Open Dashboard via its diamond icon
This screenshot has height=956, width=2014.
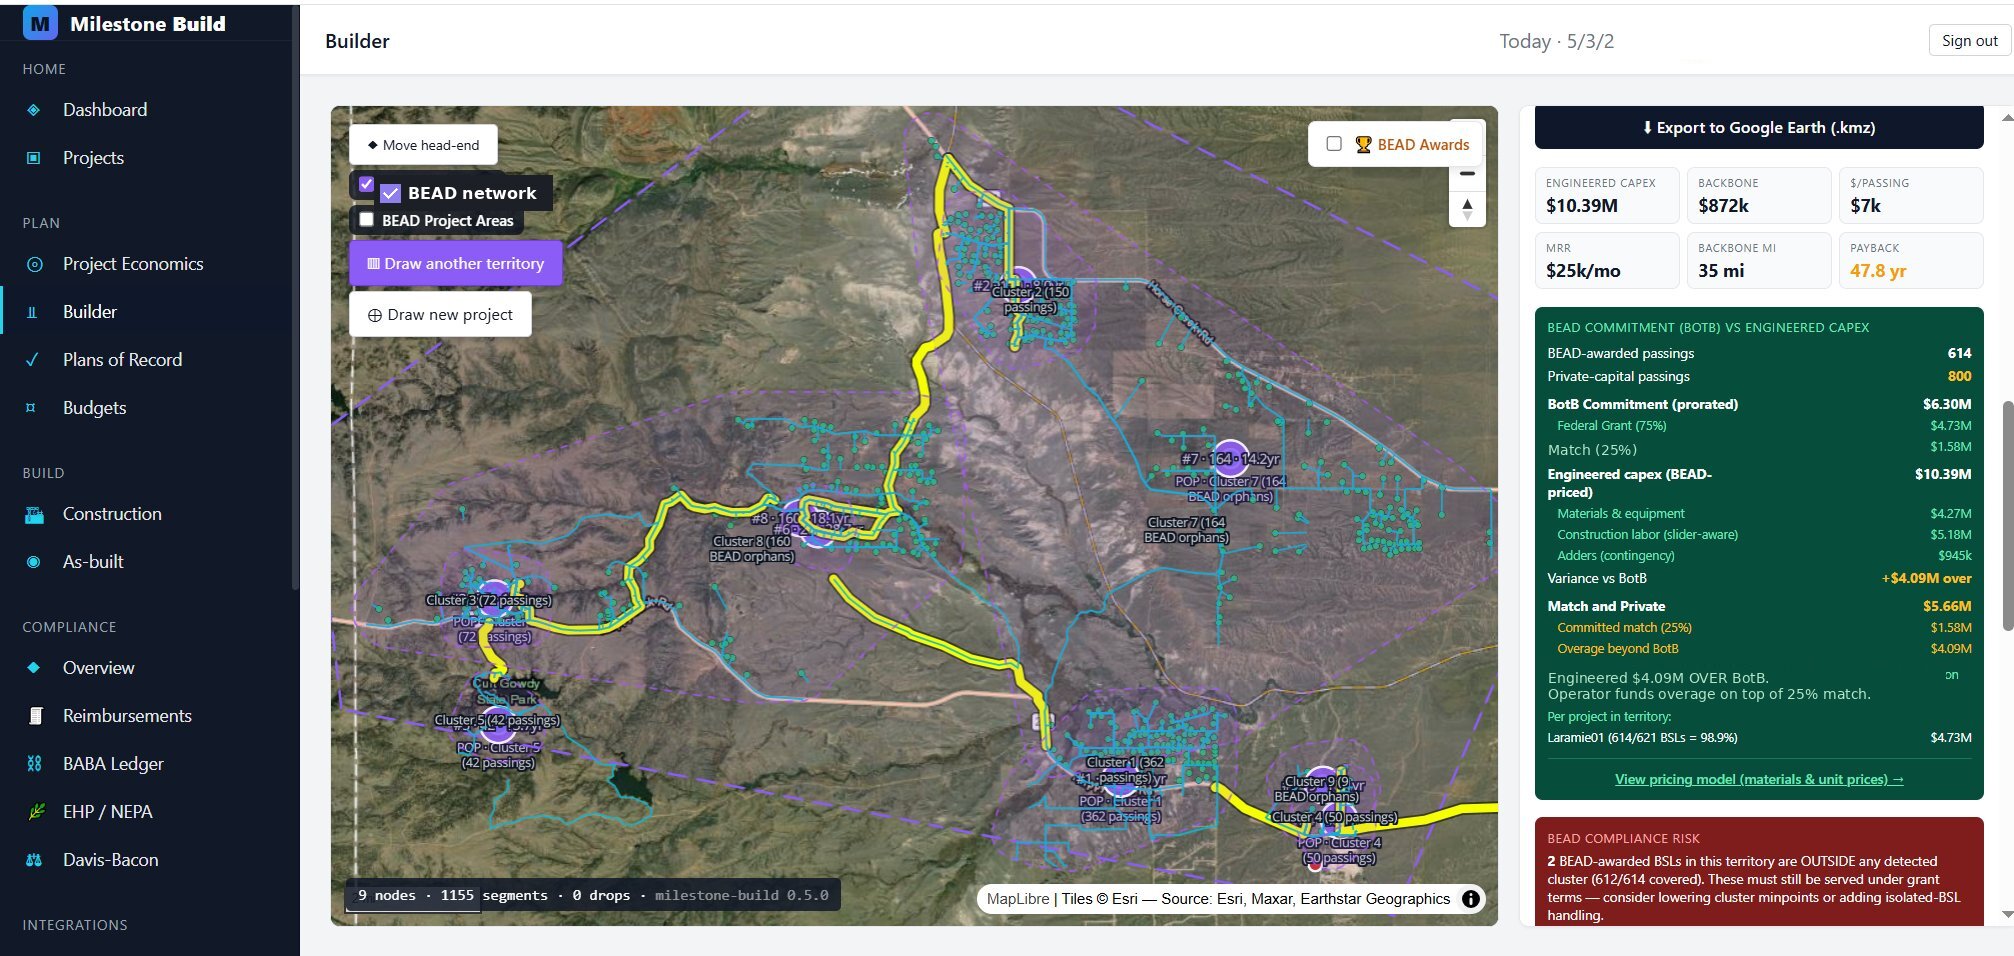coord(34,110)
